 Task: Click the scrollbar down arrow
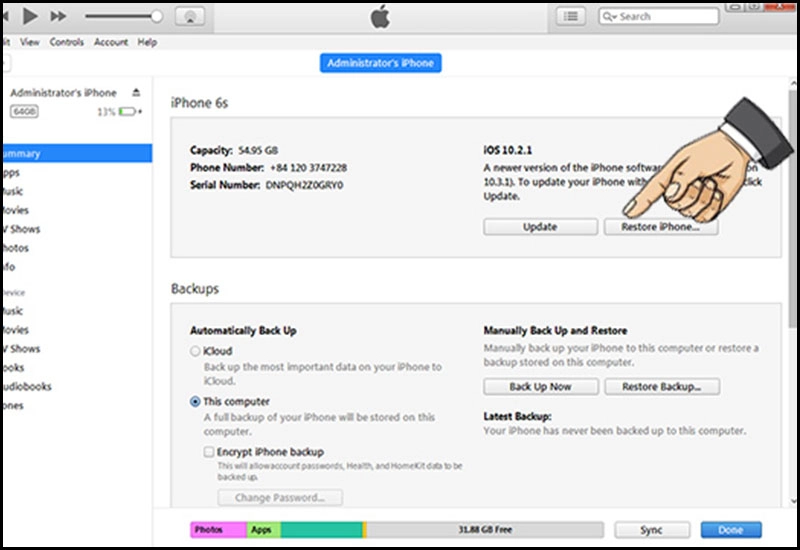pos(793,501)
